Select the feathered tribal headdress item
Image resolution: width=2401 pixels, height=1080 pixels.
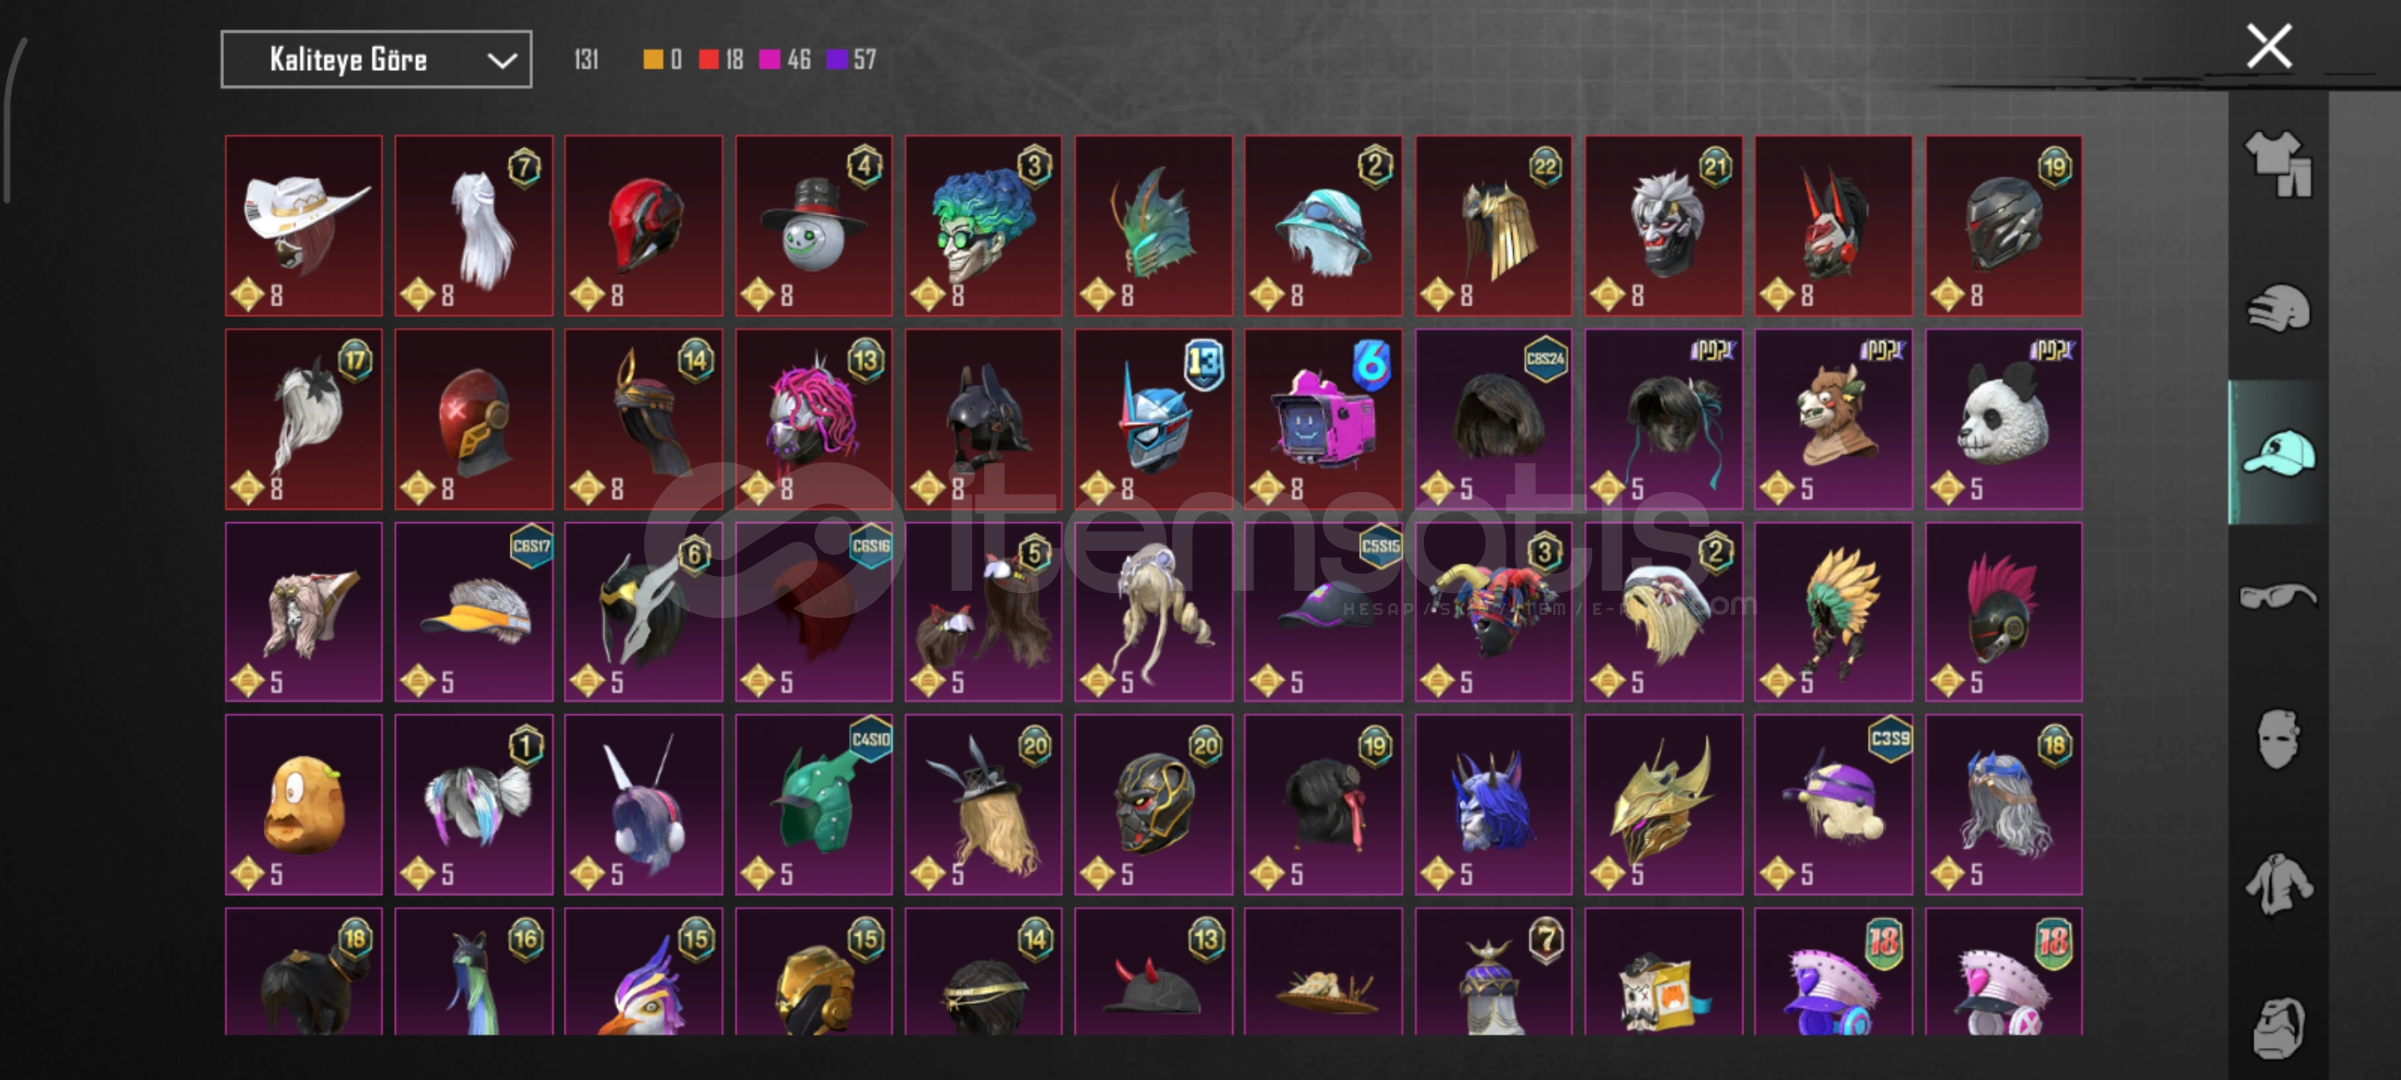(x=1834, y=612)
